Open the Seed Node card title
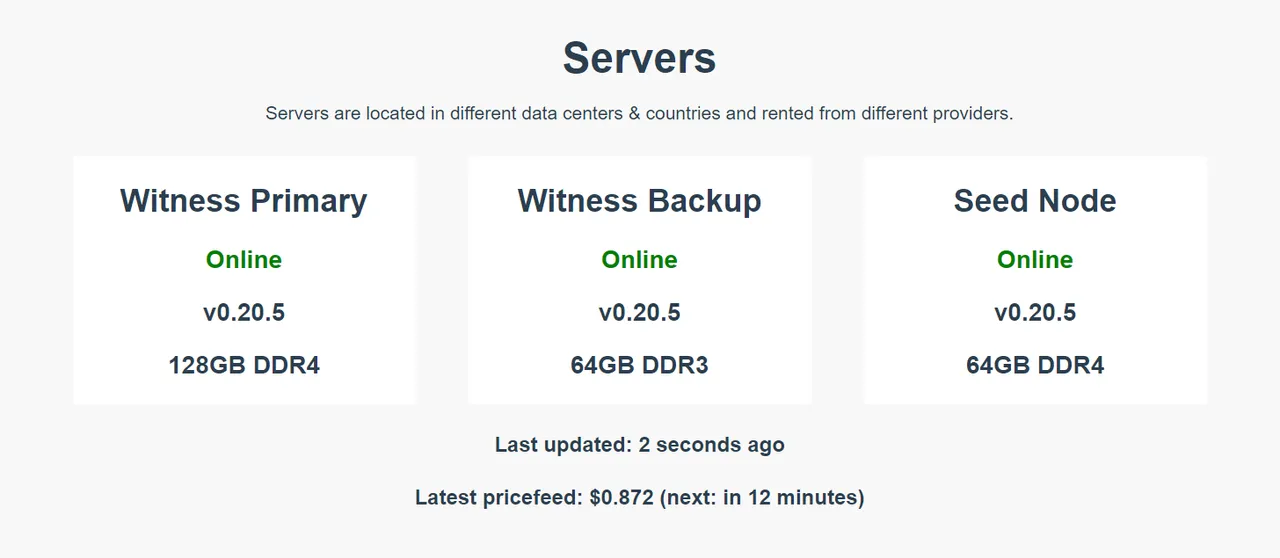This screenshot has height=558, width=1280. point(1035,201)
